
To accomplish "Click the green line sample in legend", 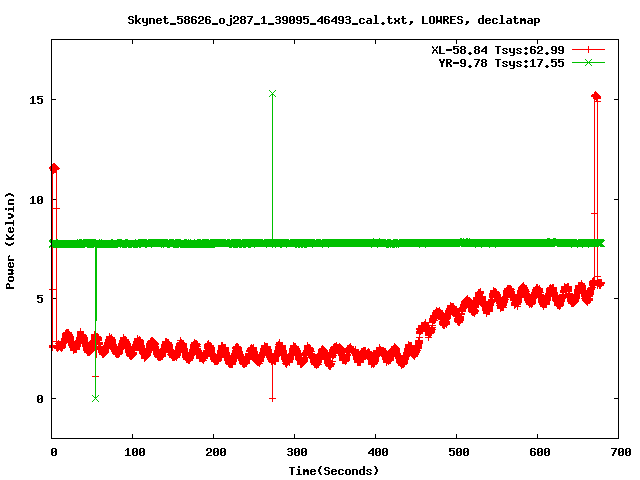I will tap(588, 62).
